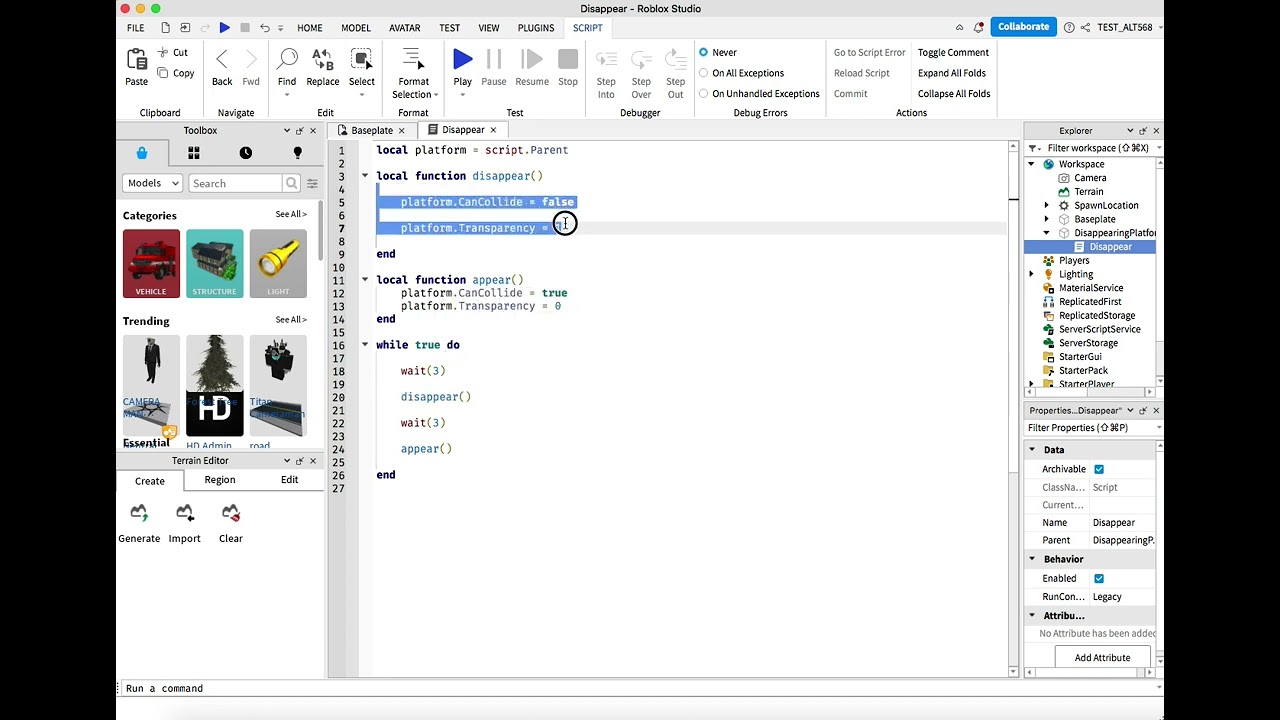Click the Cut scissors icon
Screen dimensions: 1280x720
(x=163, y=52)
